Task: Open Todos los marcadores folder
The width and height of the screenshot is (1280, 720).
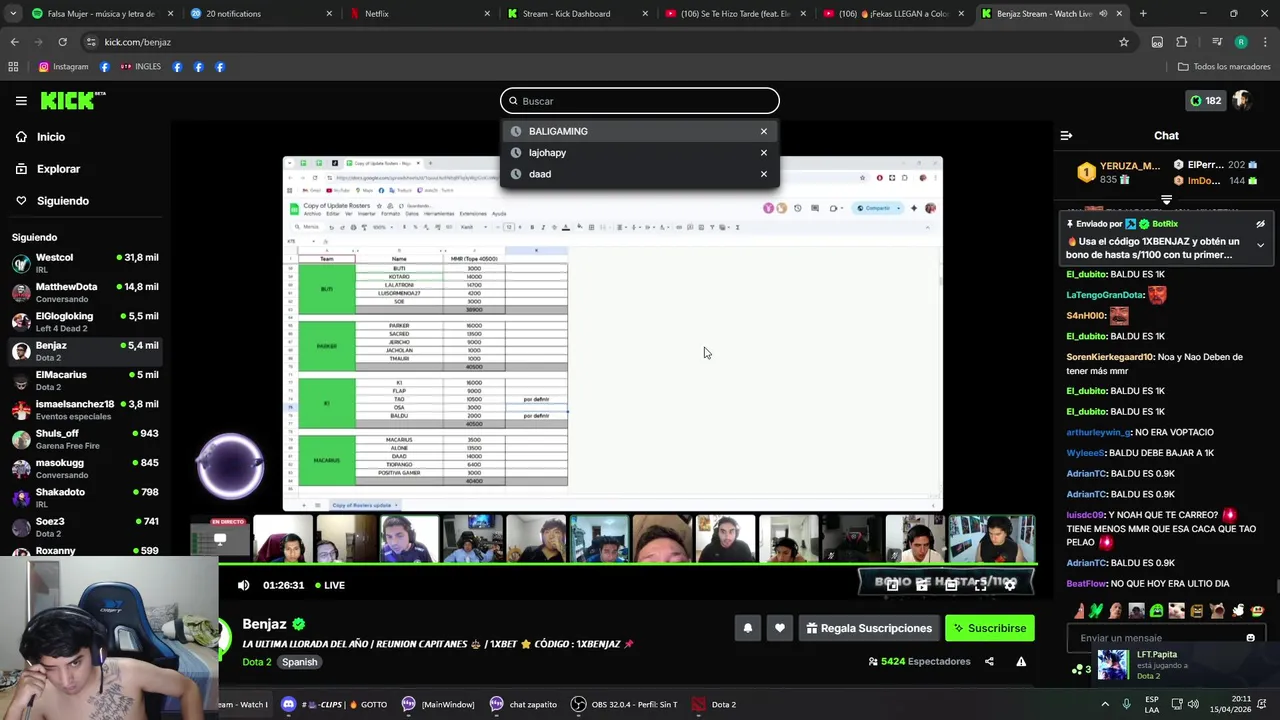Action: (1224, 67)
